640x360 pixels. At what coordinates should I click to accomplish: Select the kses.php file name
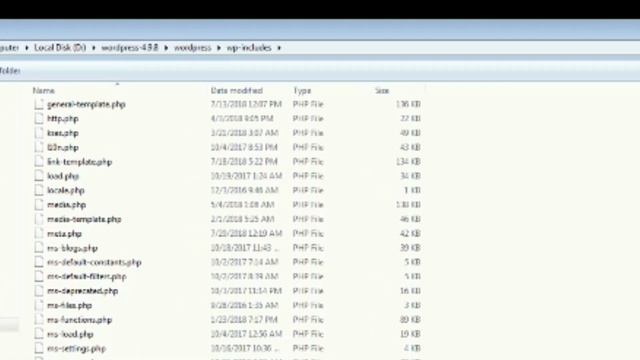(63, 133)
